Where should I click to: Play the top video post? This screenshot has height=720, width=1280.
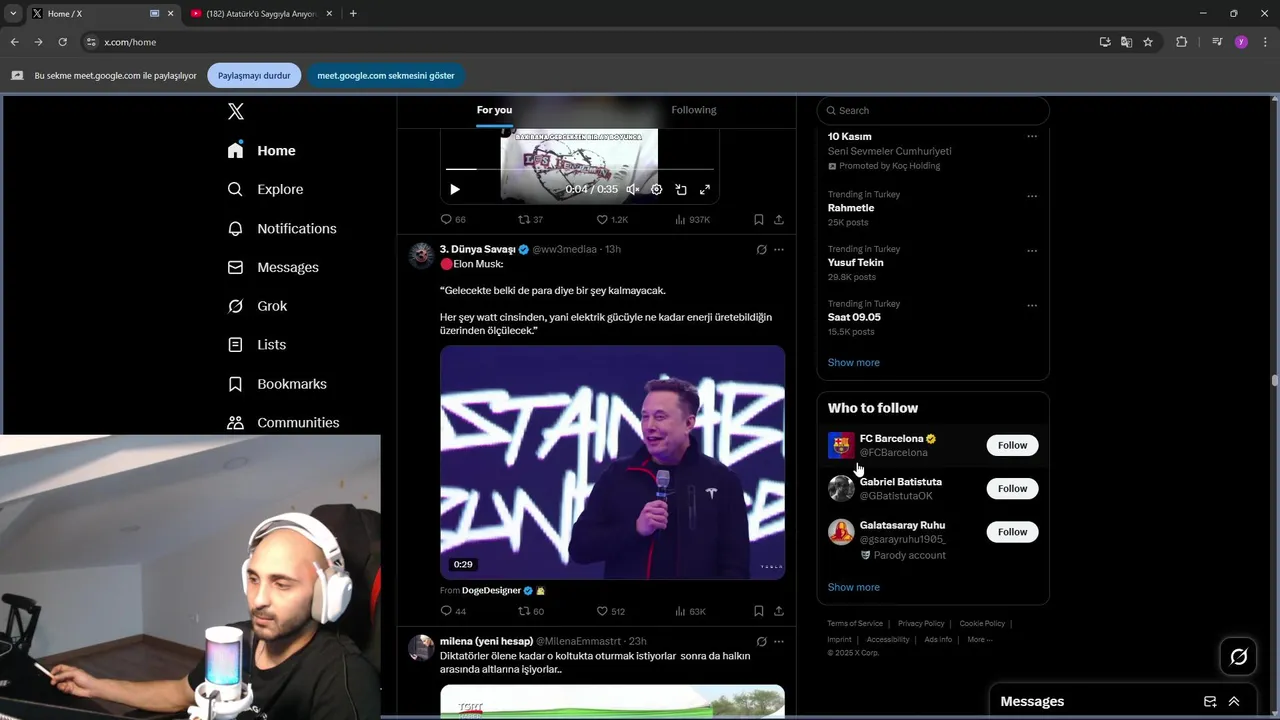click(455, 189)
